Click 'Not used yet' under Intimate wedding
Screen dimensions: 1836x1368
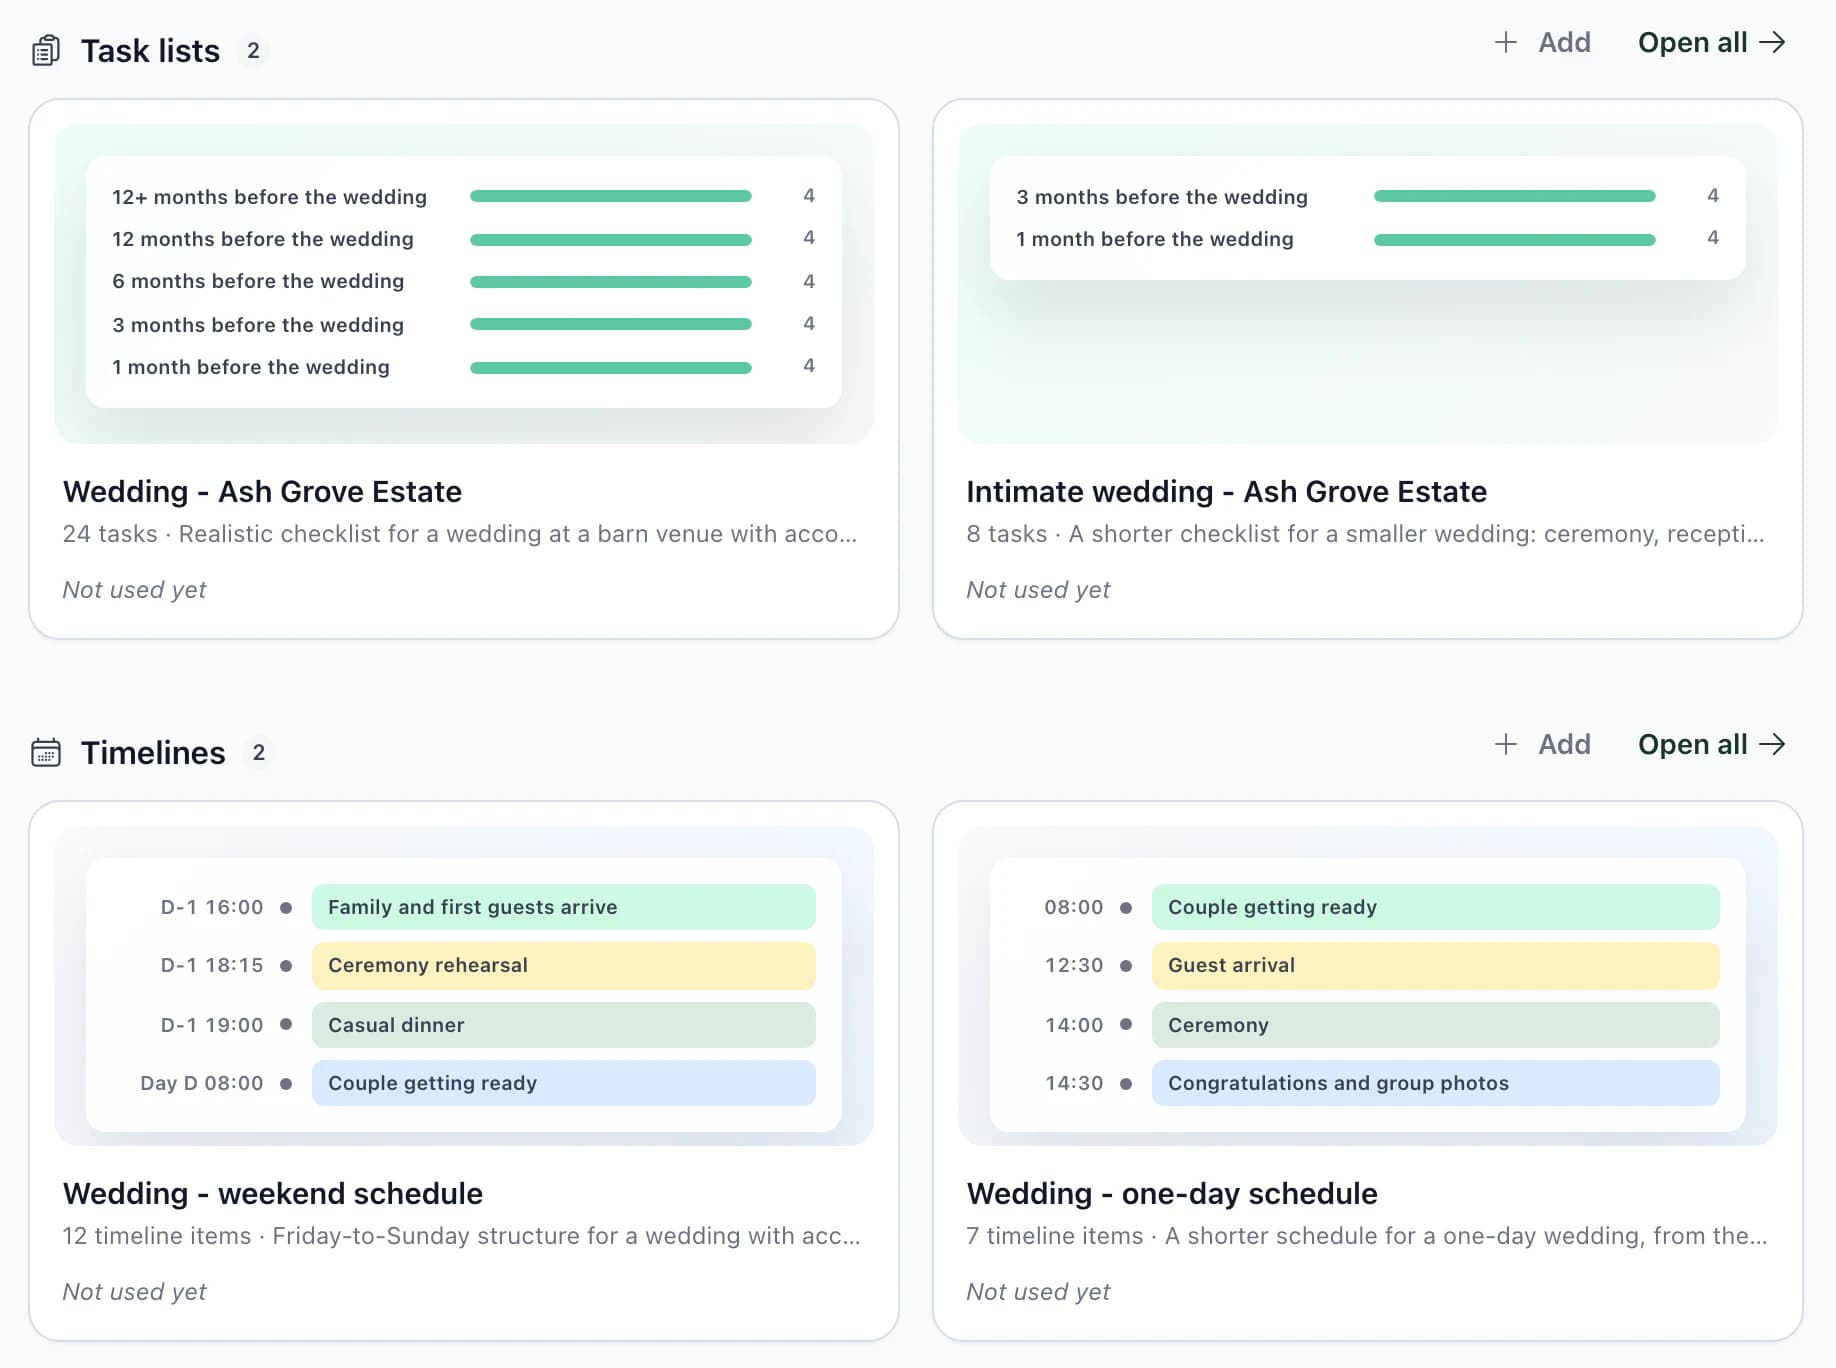1038,590
